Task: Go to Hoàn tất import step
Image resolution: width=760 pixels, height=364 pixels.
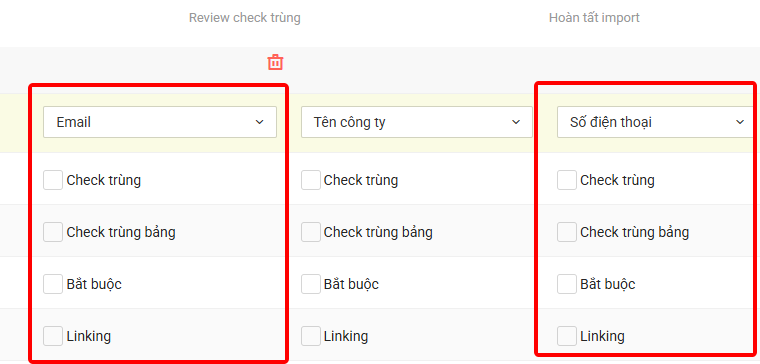Action: (x=594, y=18)
